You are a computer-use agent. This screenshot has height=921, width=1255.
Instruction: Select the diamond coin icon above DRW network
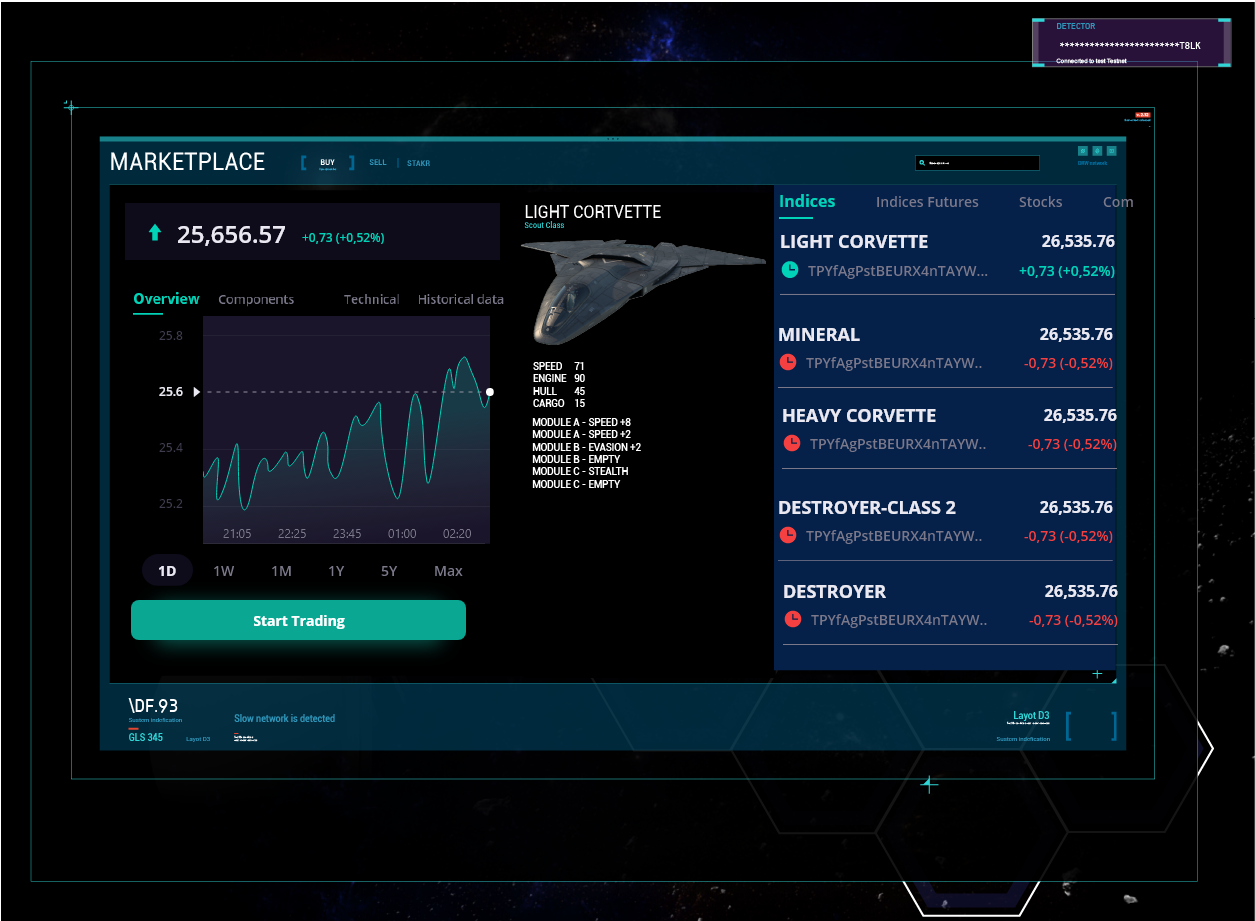pos(1097,151)
